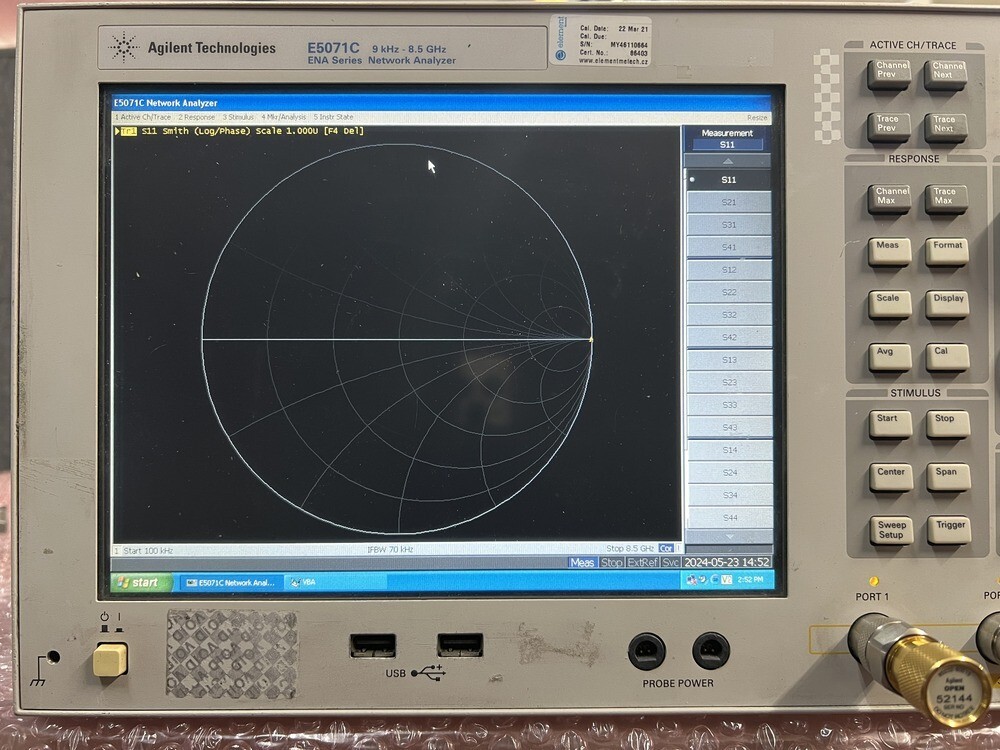Open the 2 Response menu

click(196, 117)
